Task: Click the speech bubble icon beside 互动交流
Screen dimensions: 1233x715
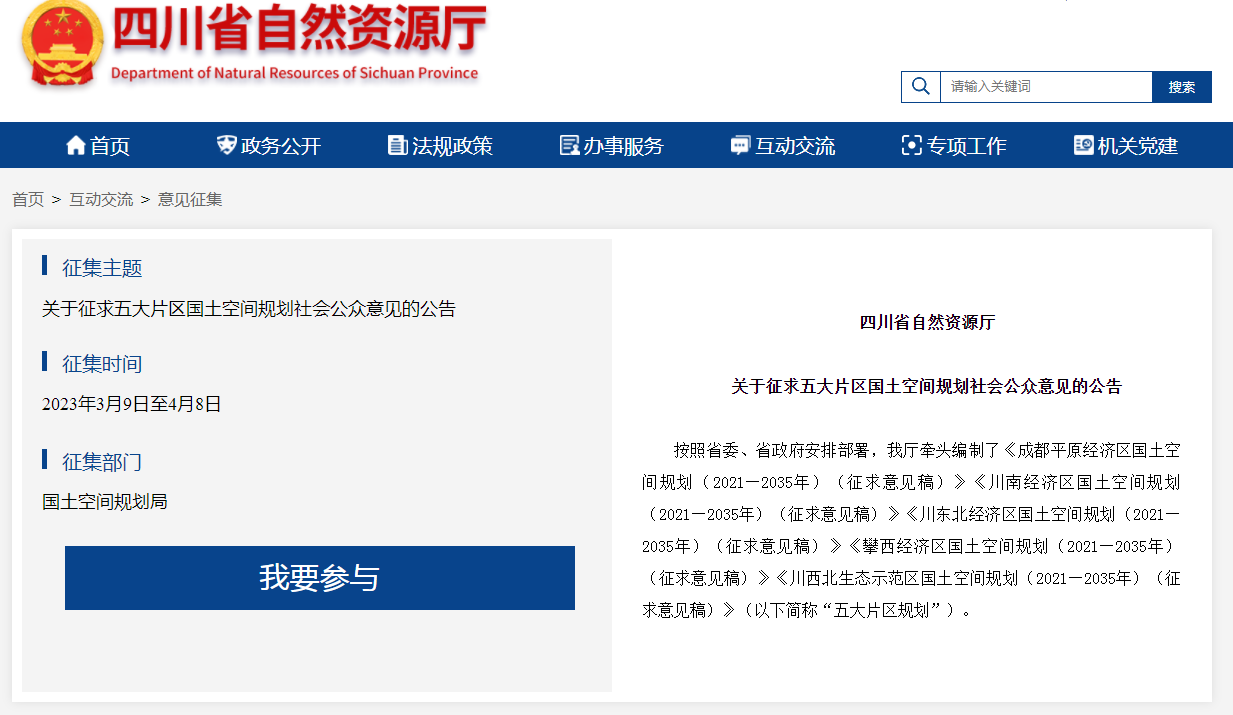Action: click(x=740, y=144)
